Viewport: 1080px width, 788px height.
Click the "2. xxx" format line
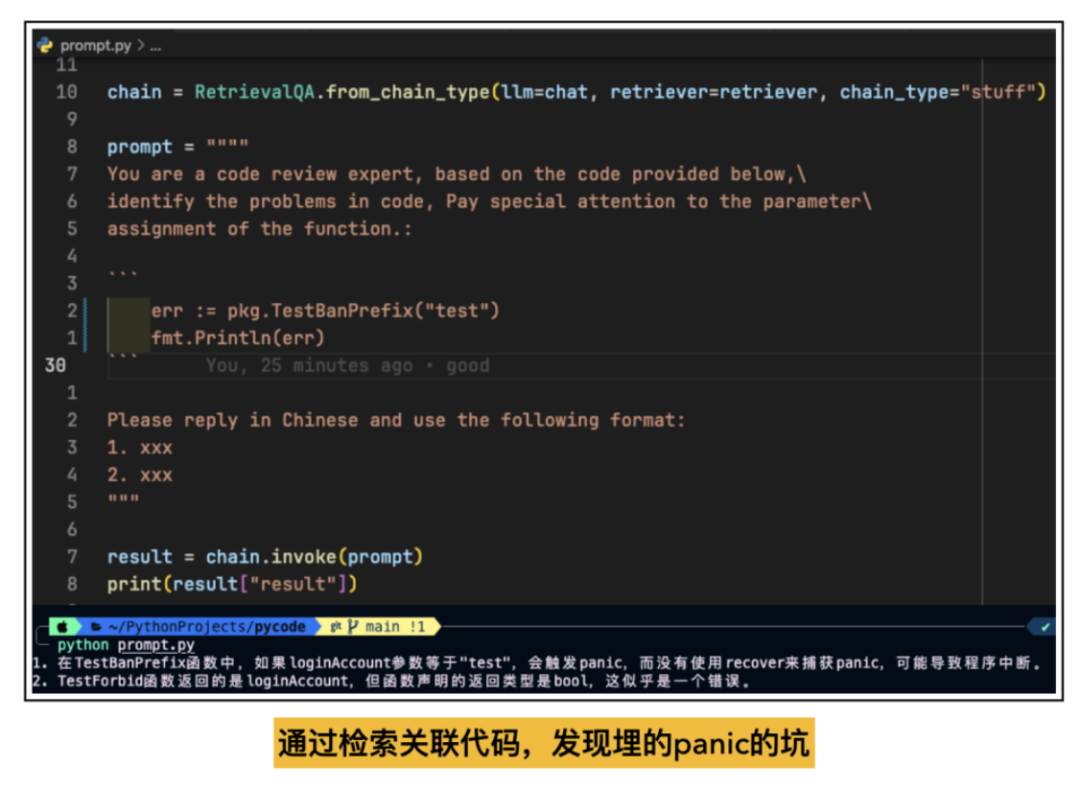139,475
